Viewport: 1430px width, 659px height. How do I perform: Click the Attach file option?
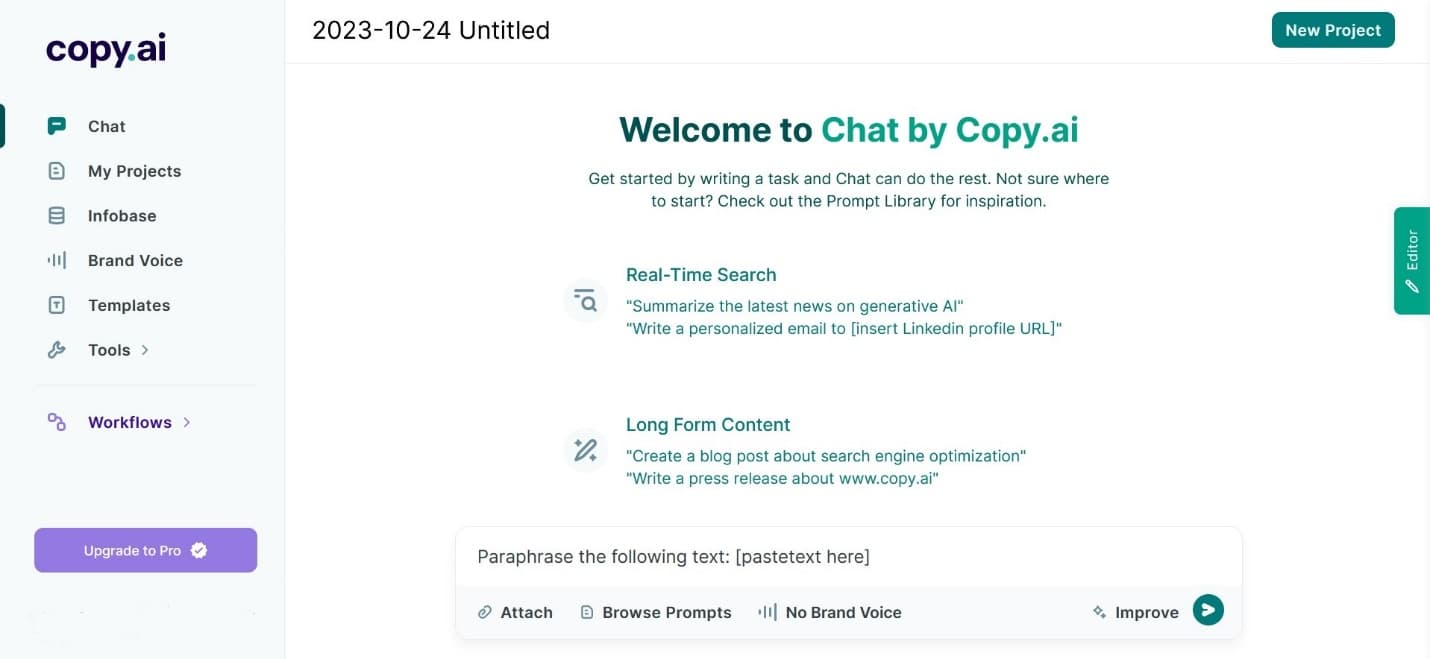[515, 612]
